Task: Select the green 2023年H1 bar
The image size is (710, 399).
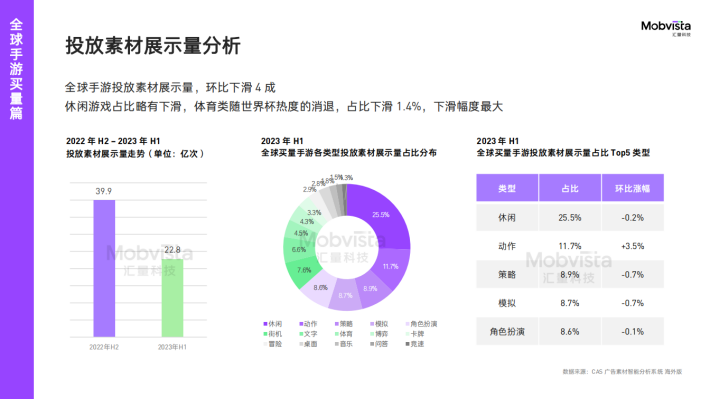Action: [172, 298]
